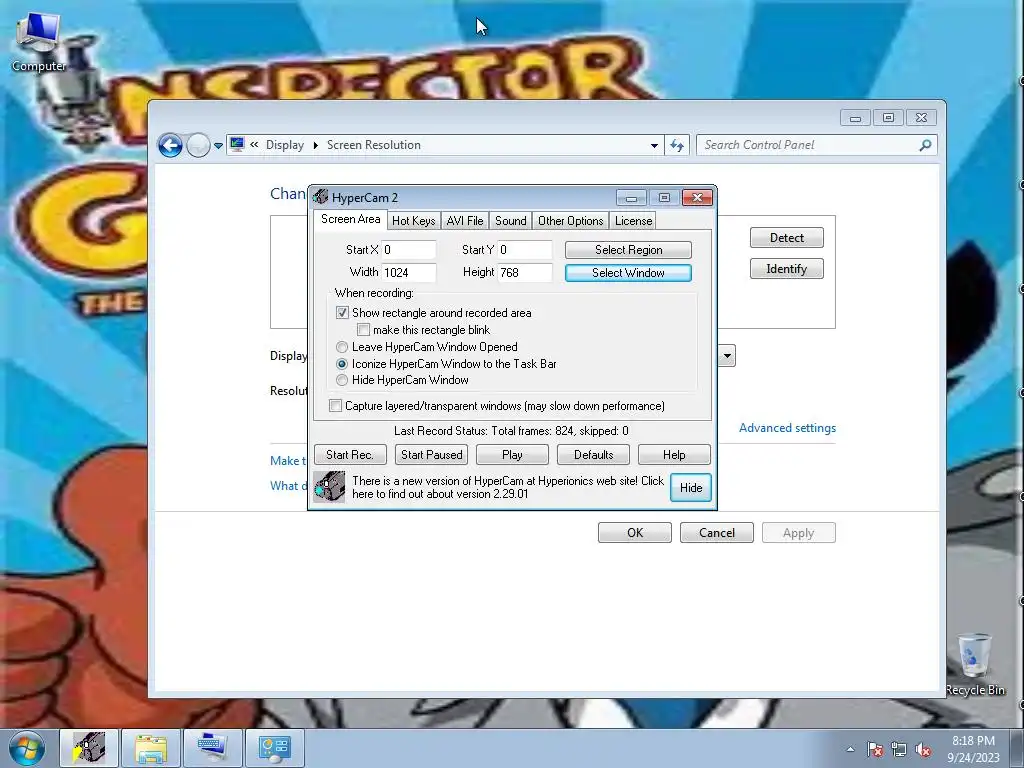1024x768 pixels.
Task: Select Display in the breadcrumb path
Action: click(x=285, y=145)
